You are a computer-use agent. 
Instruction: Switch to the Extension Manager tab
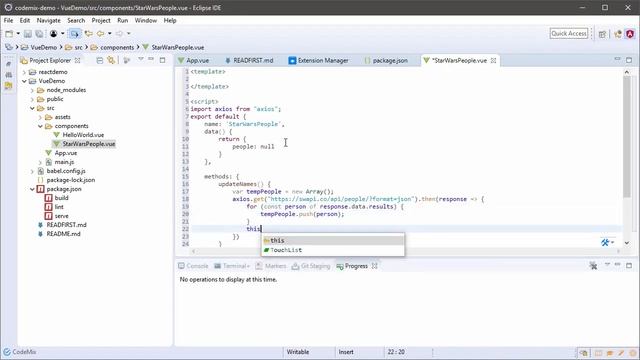(x=318, y=60)
